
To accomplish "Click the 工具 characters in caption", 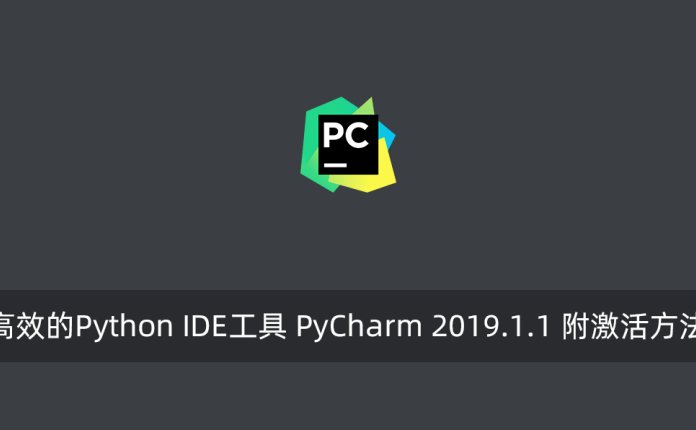I will 258,326.
